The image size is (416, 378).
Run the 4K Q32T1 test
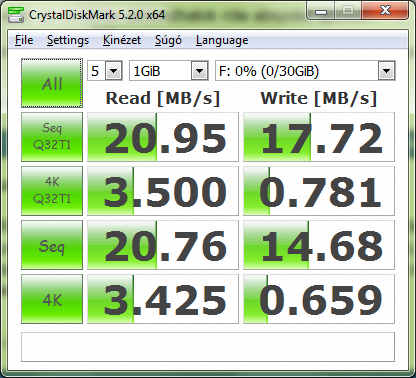coord(52,191)
